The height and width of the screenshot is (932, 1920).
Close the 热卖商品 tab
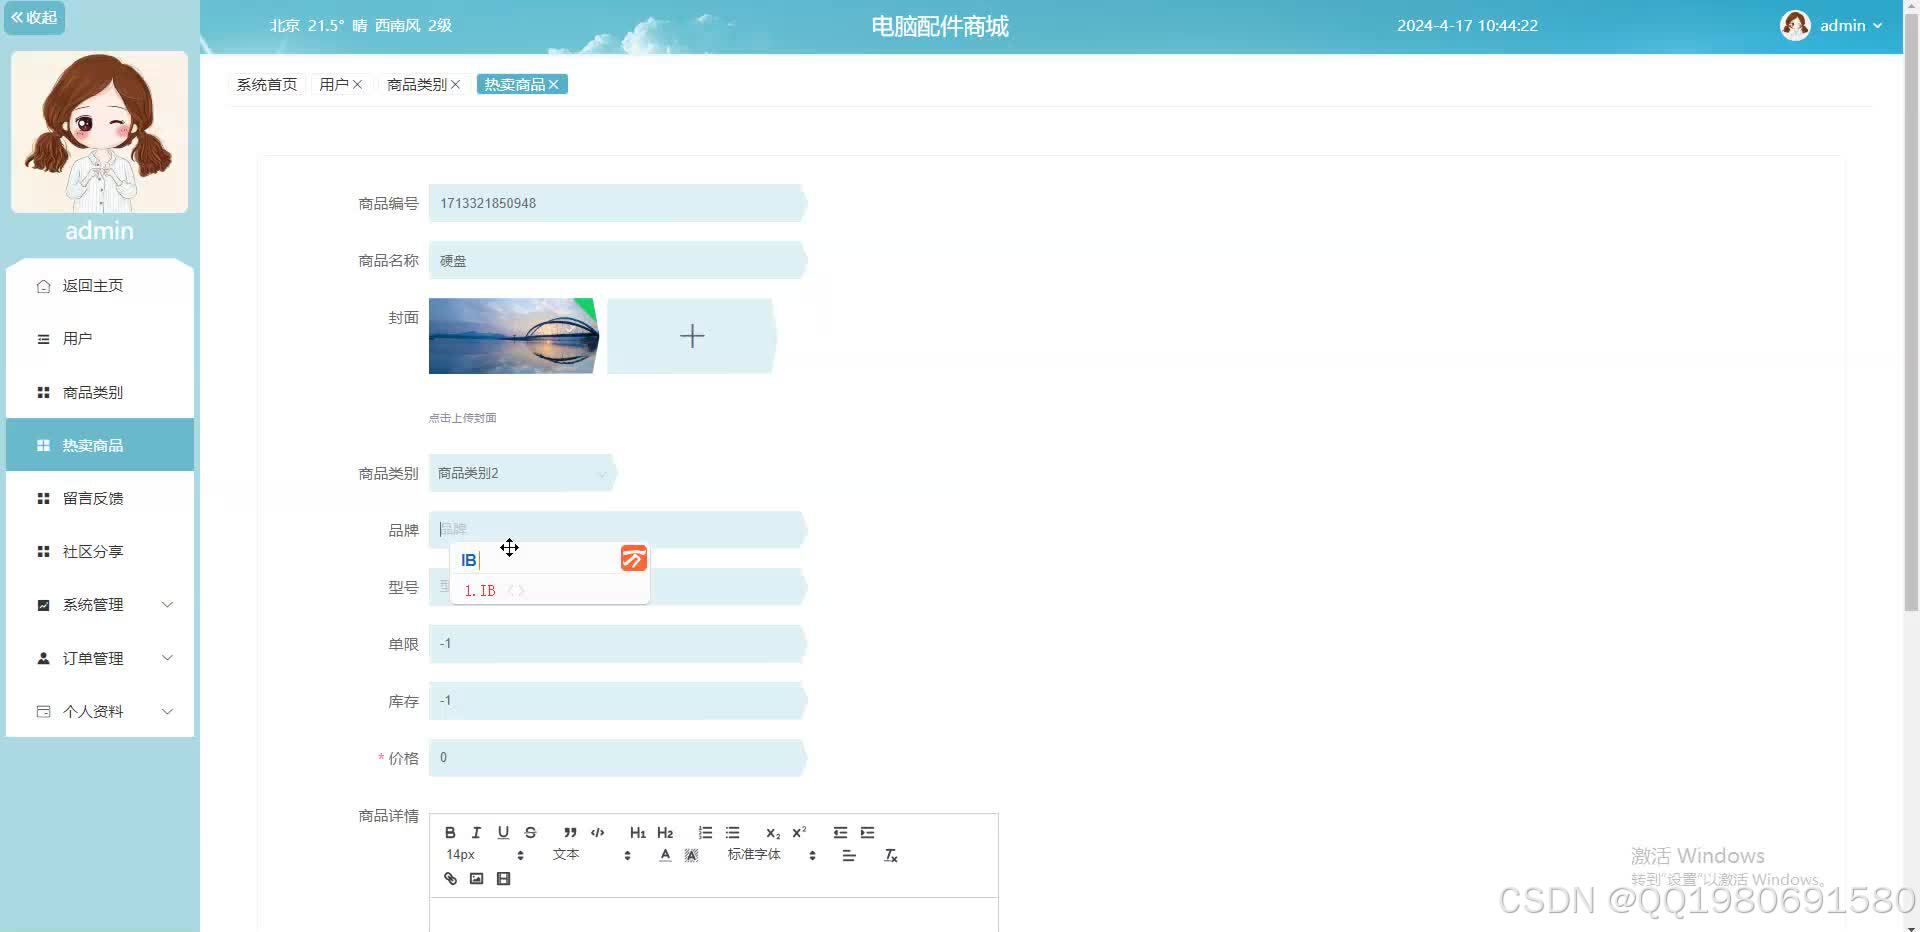click(553, 85)
